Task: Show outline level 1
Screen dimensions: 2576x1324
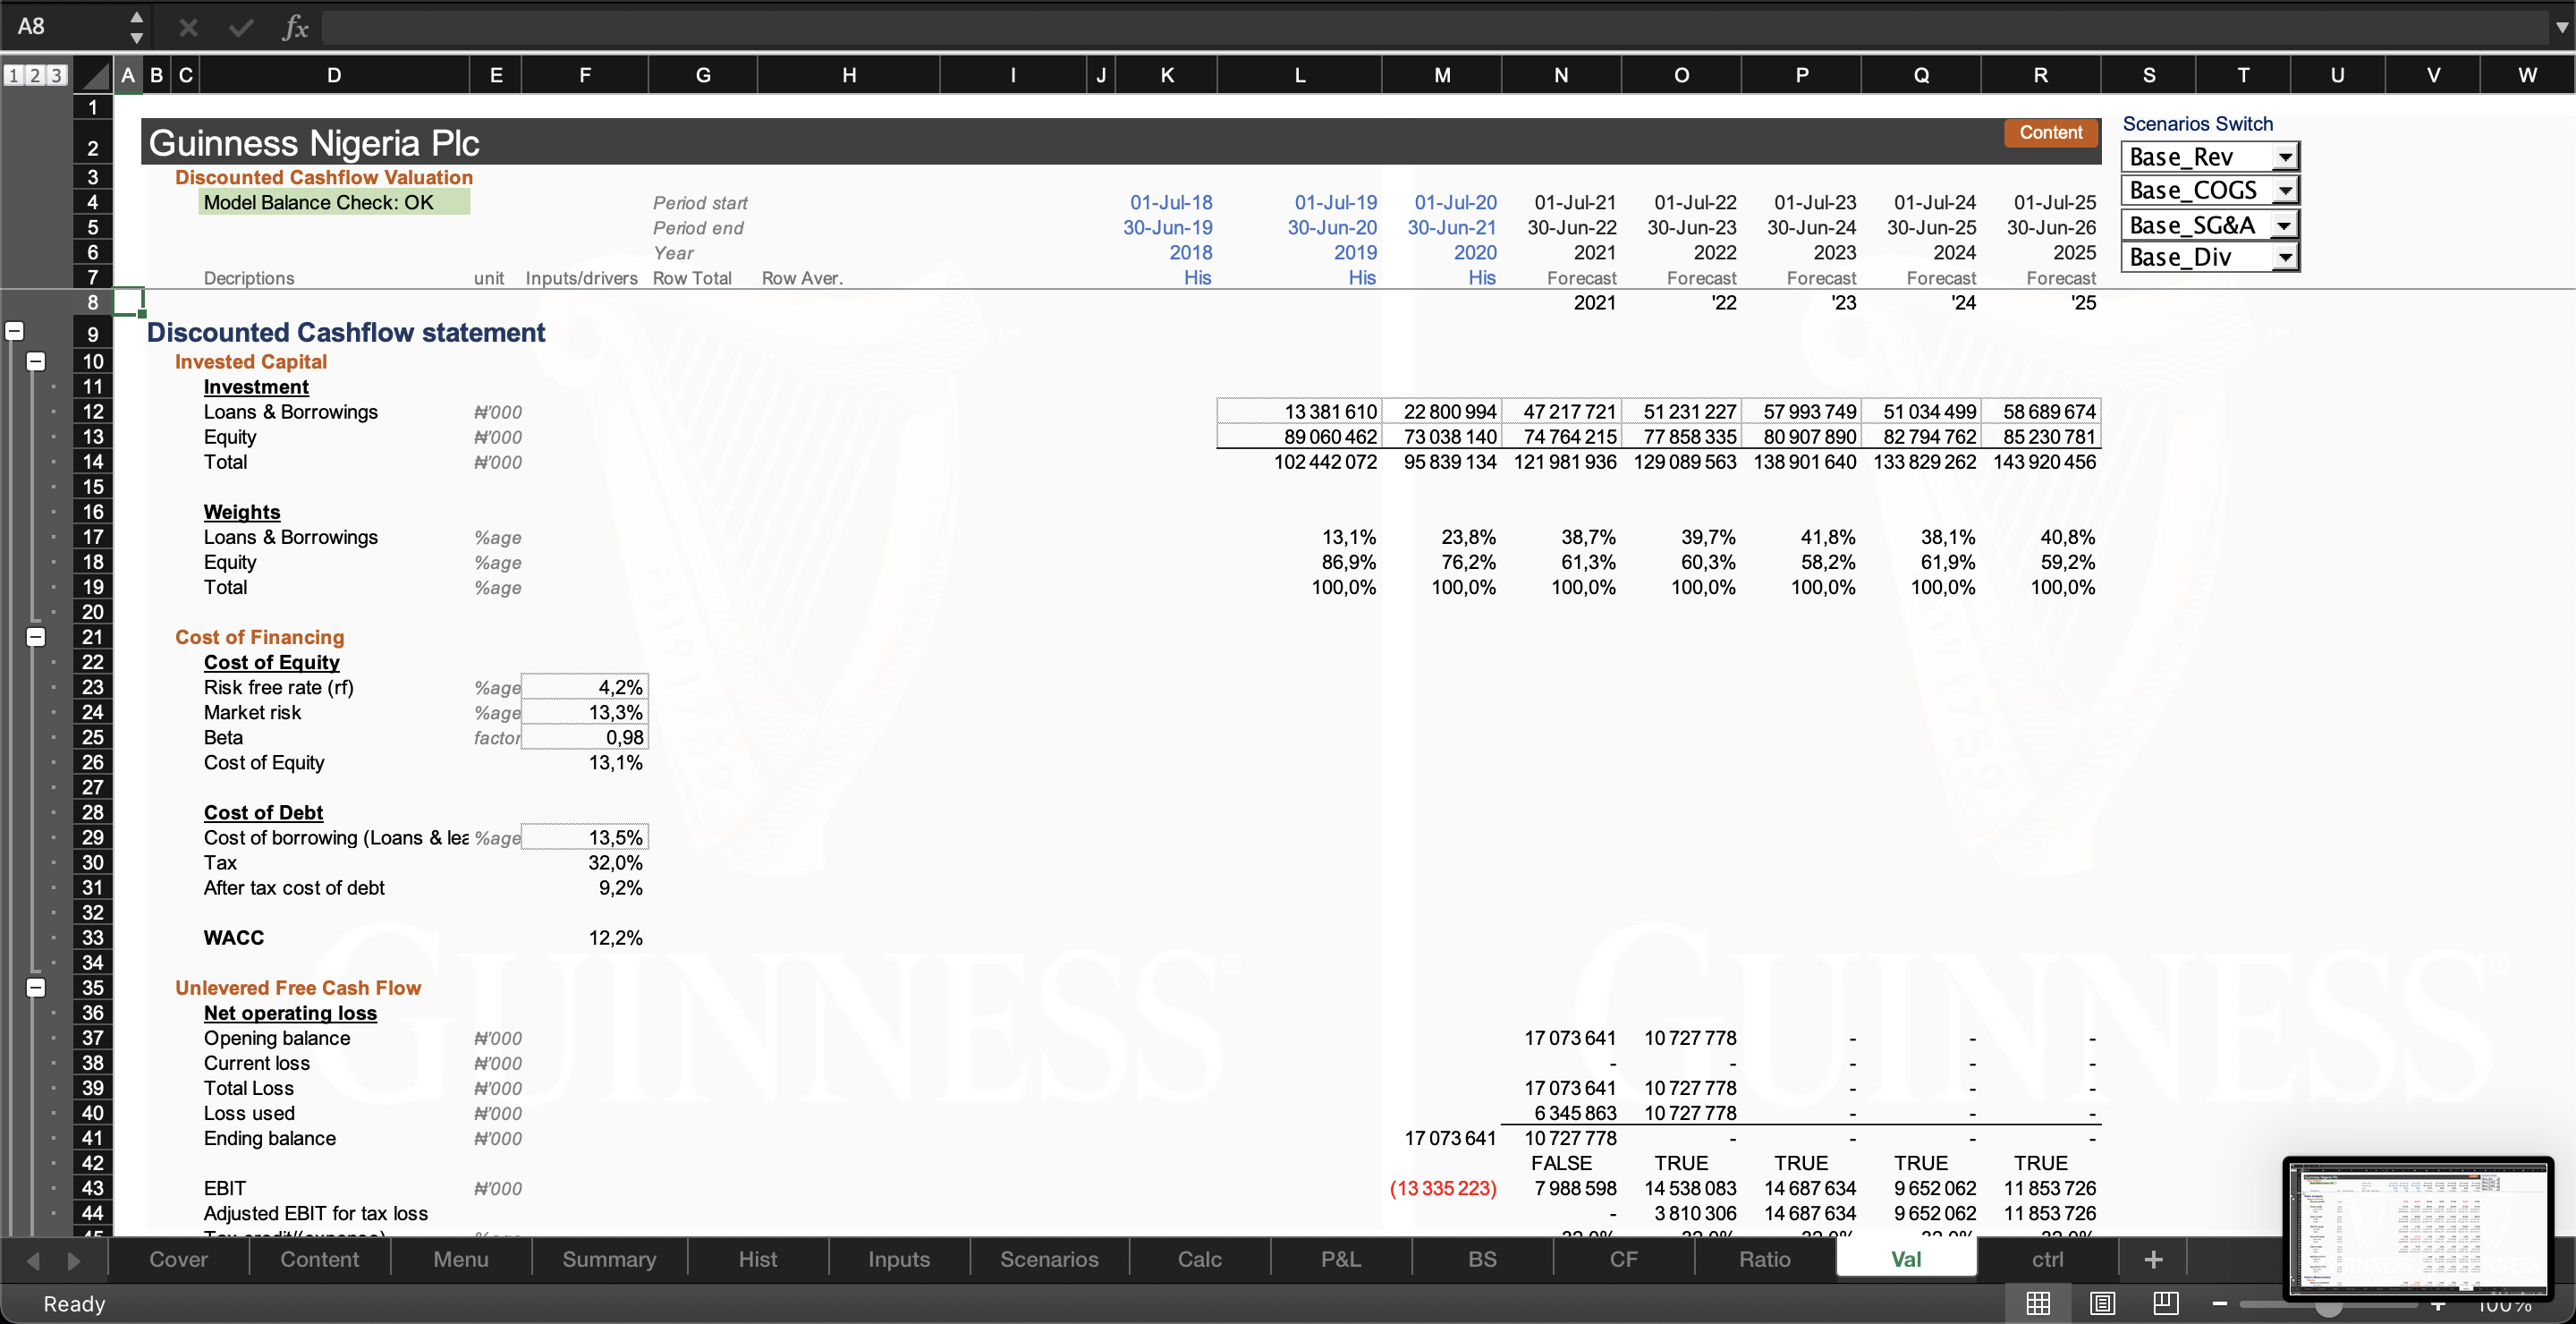Action: pyautogui.click(x=14, y=75)
